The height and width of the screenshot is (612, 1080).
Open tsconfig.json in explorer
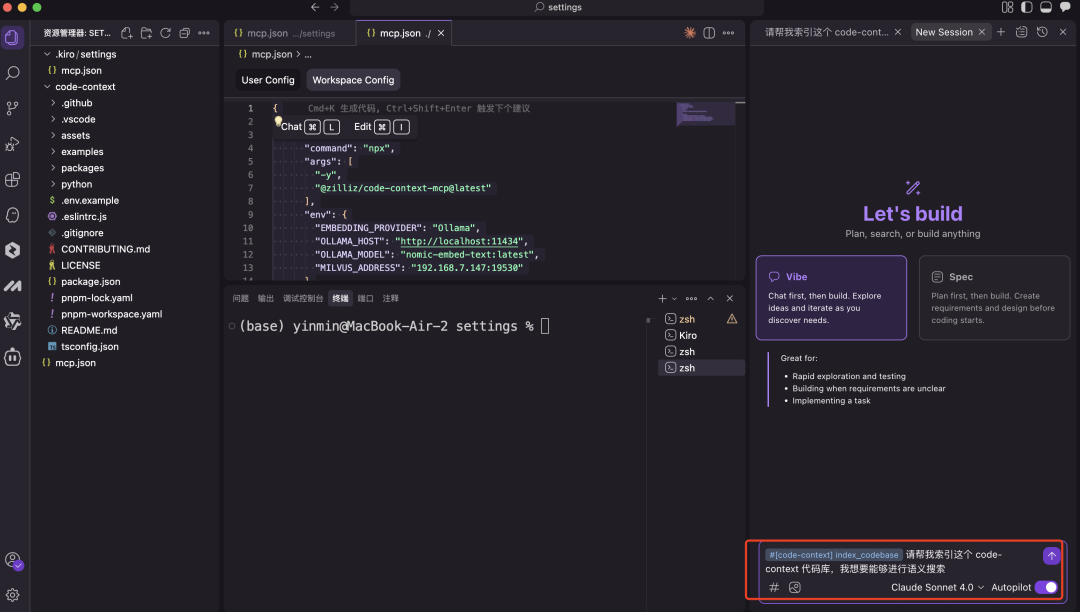(x=90, y=346)
